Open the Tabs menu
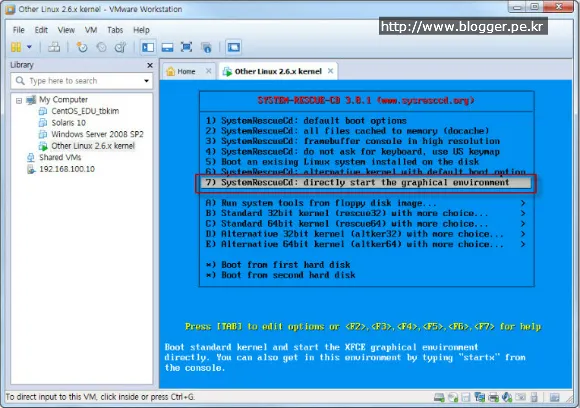This screenshot has width=580, height=408. coord(115,30)
